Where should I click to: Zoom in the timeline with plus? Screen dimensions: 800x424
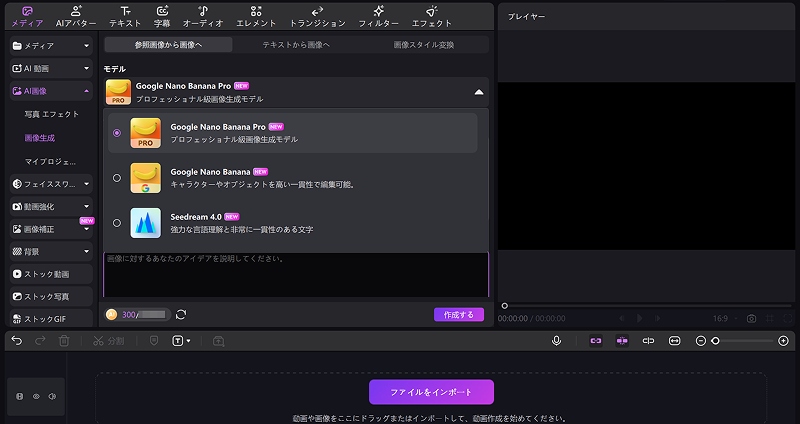[784, 341]
